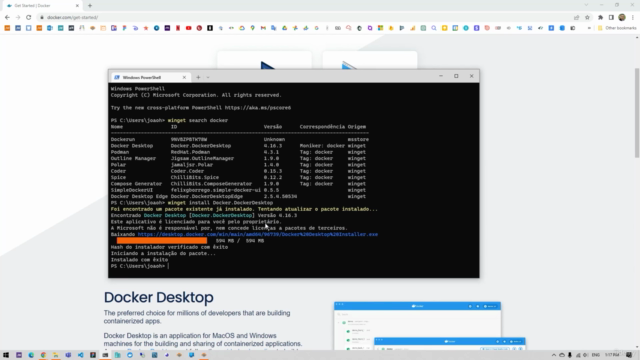Image resolution: width=640 pixels, height=360 pixels.
Task: Open YouTube bookmark in bookmarks bar
Action: click(x=189, y=28)
